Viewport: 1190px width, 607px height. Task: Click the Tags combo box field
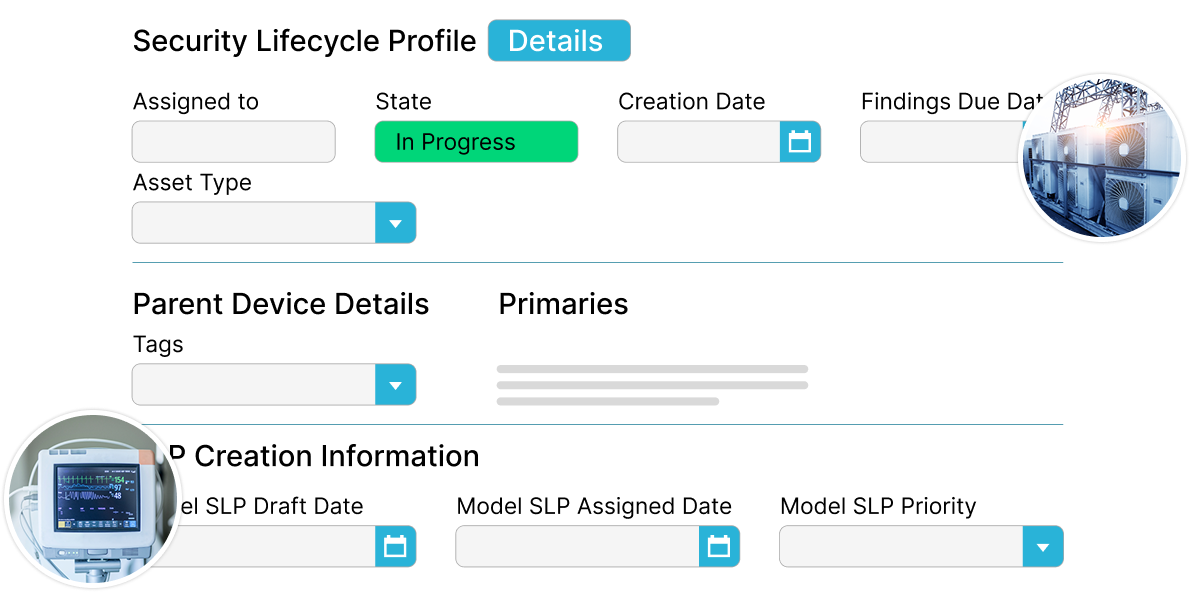click(x=253, y=385)
